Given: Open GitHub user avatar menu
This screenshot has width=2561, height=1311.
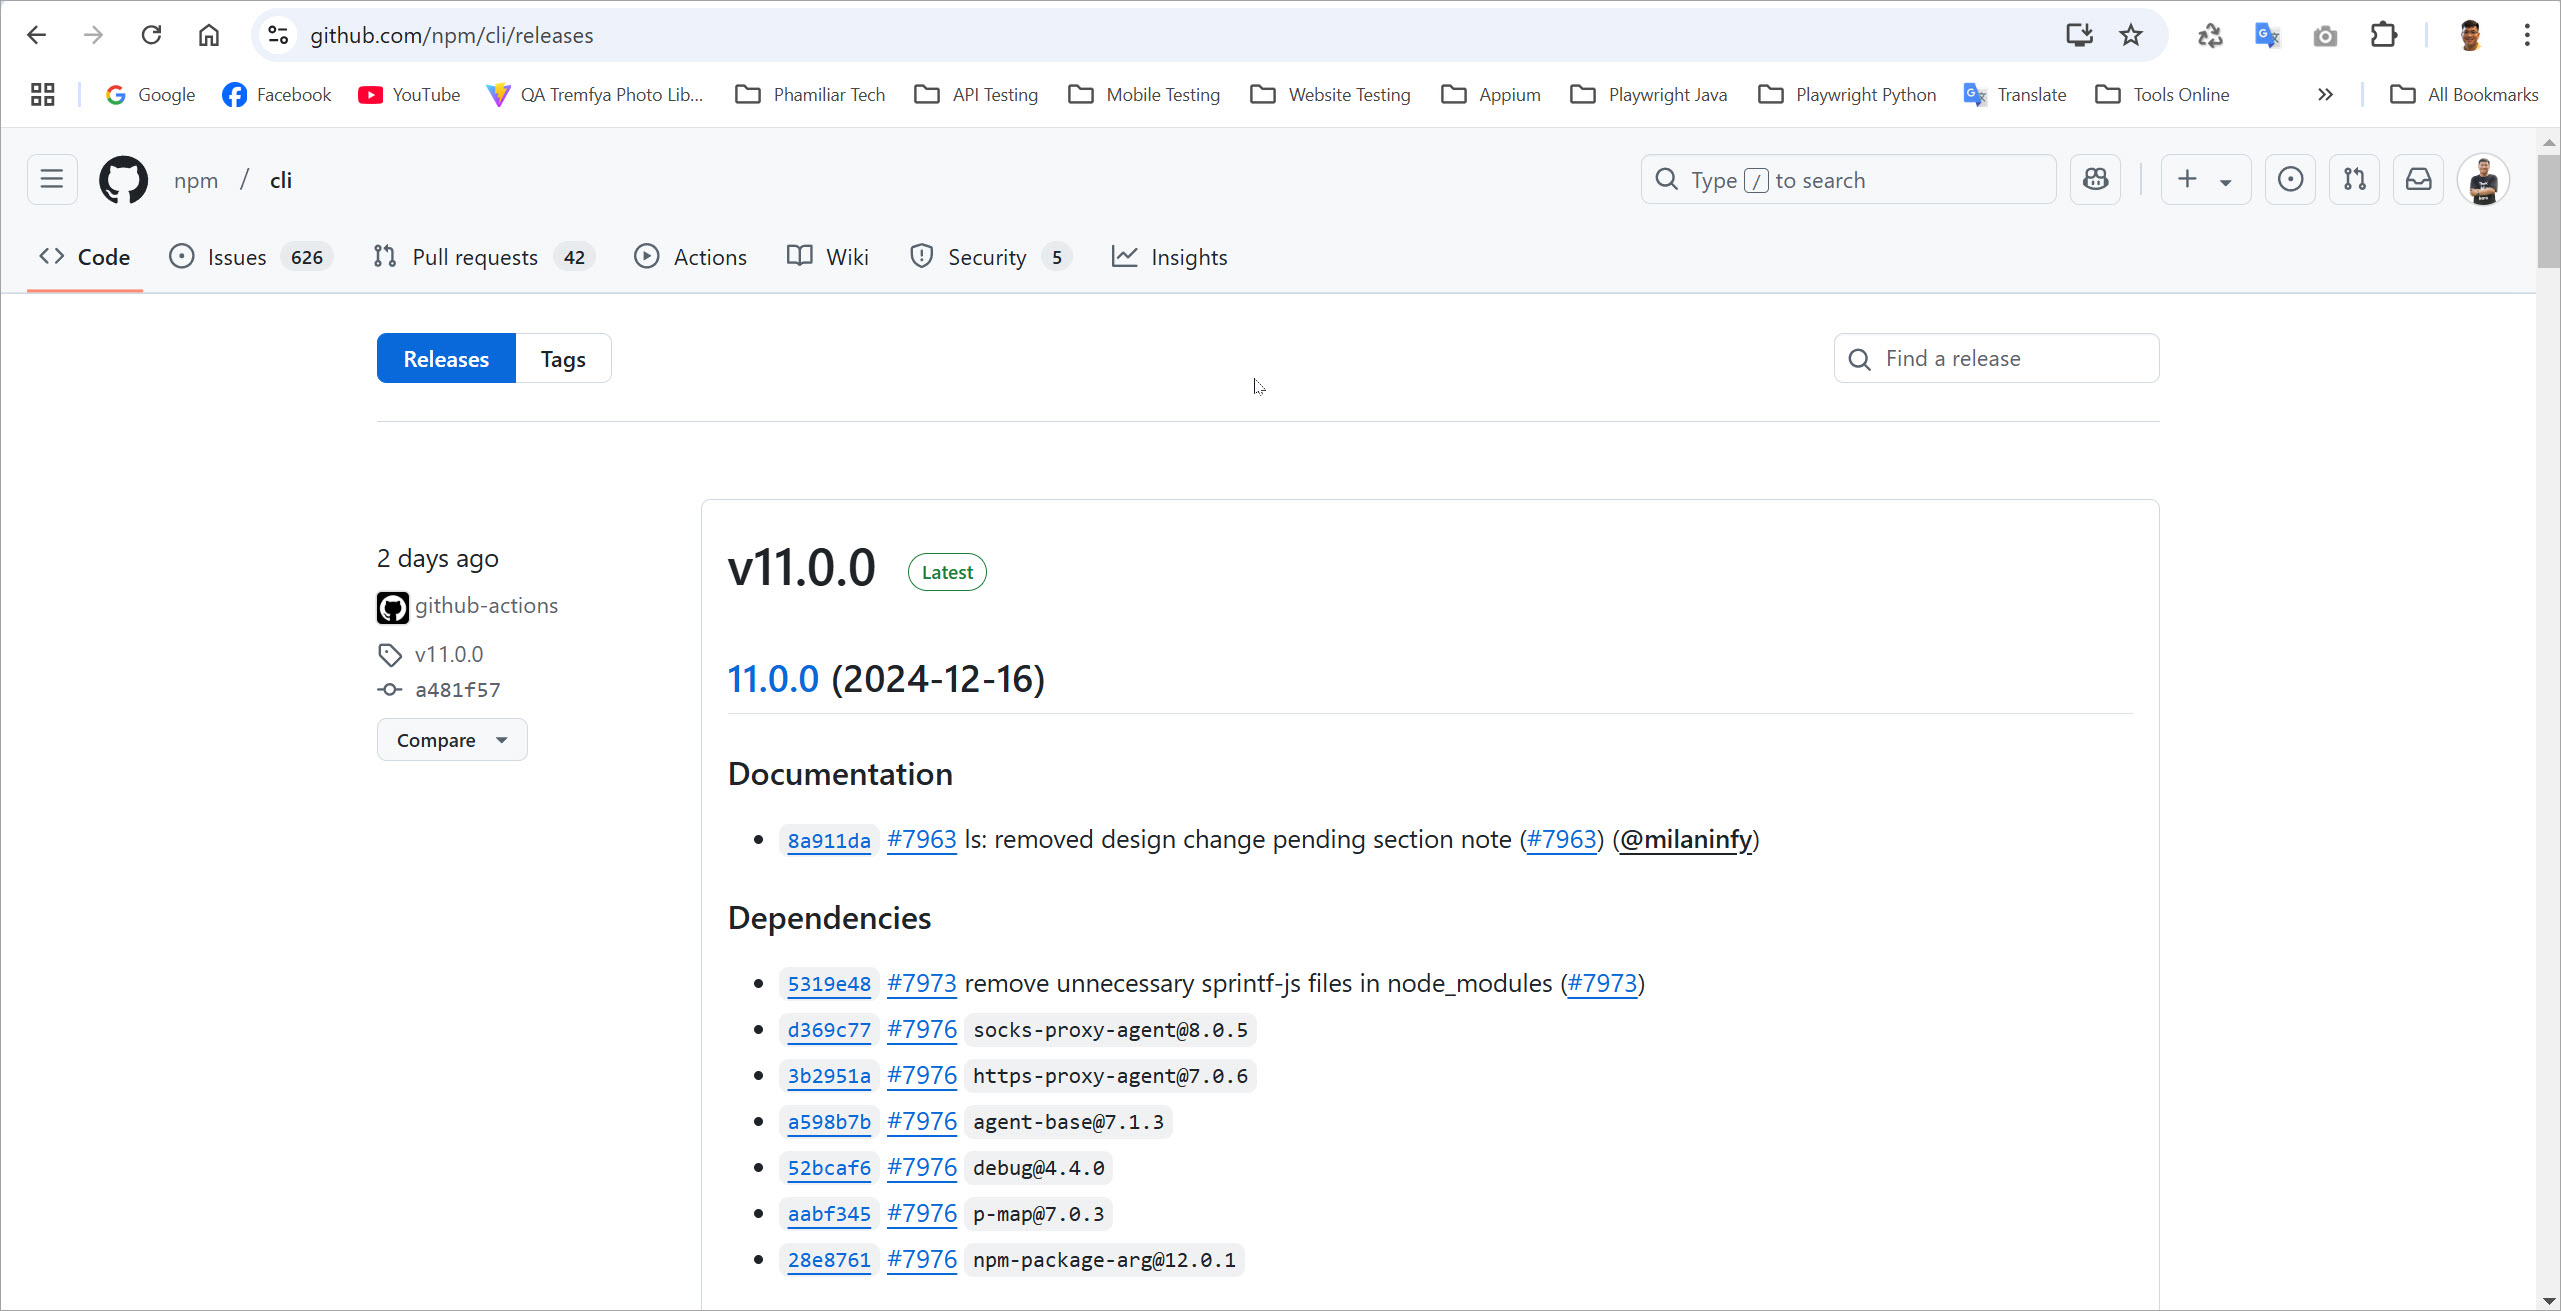Looking at the screenshot, I should point(2483,180).
